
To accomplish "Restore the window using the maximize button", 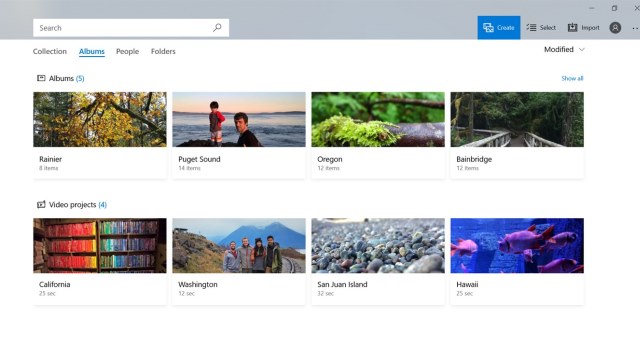I will (614, 8).
